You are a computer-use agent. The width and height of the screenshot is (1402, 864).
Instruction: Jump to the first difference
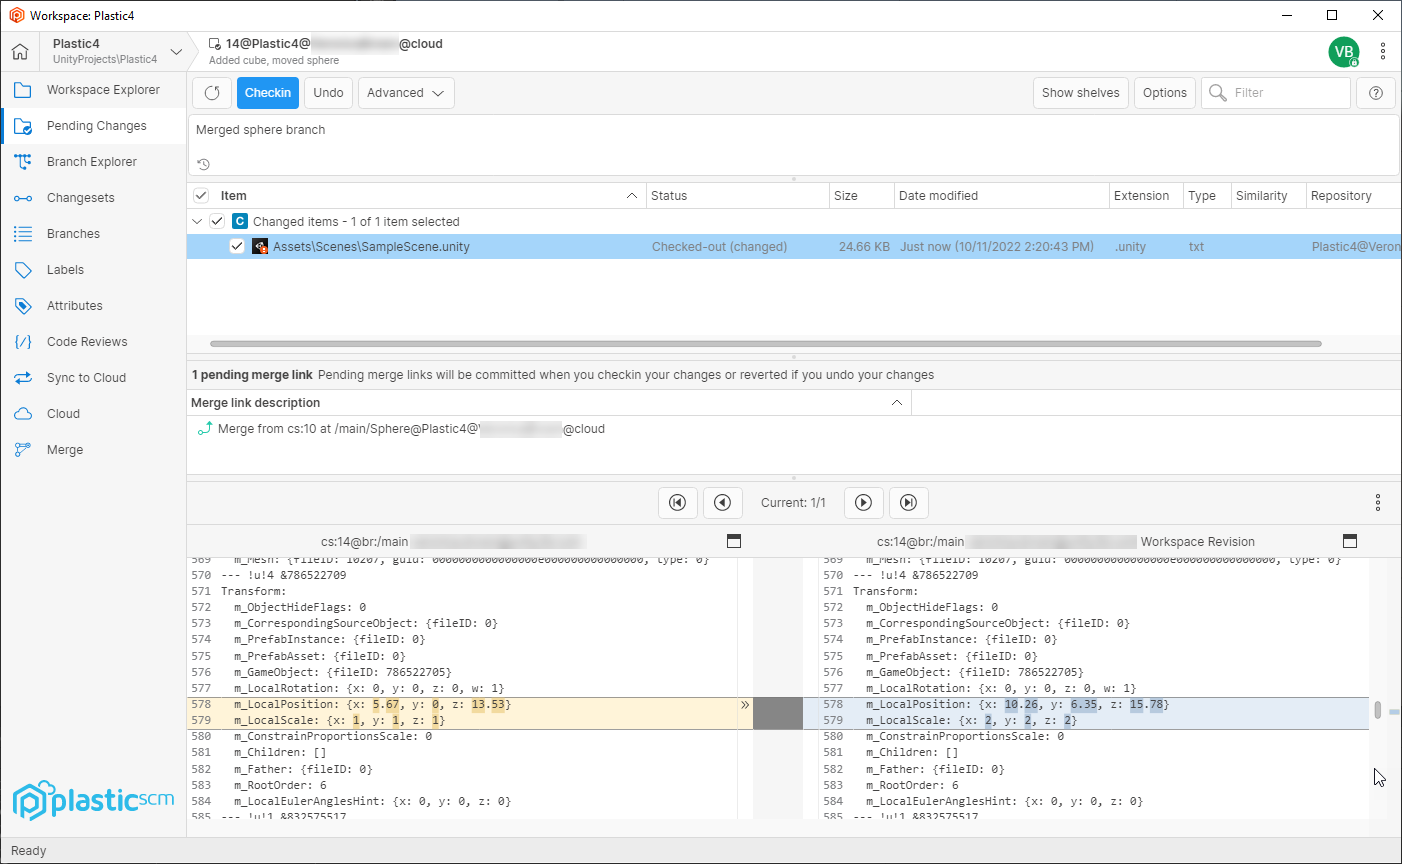(677, 502)
